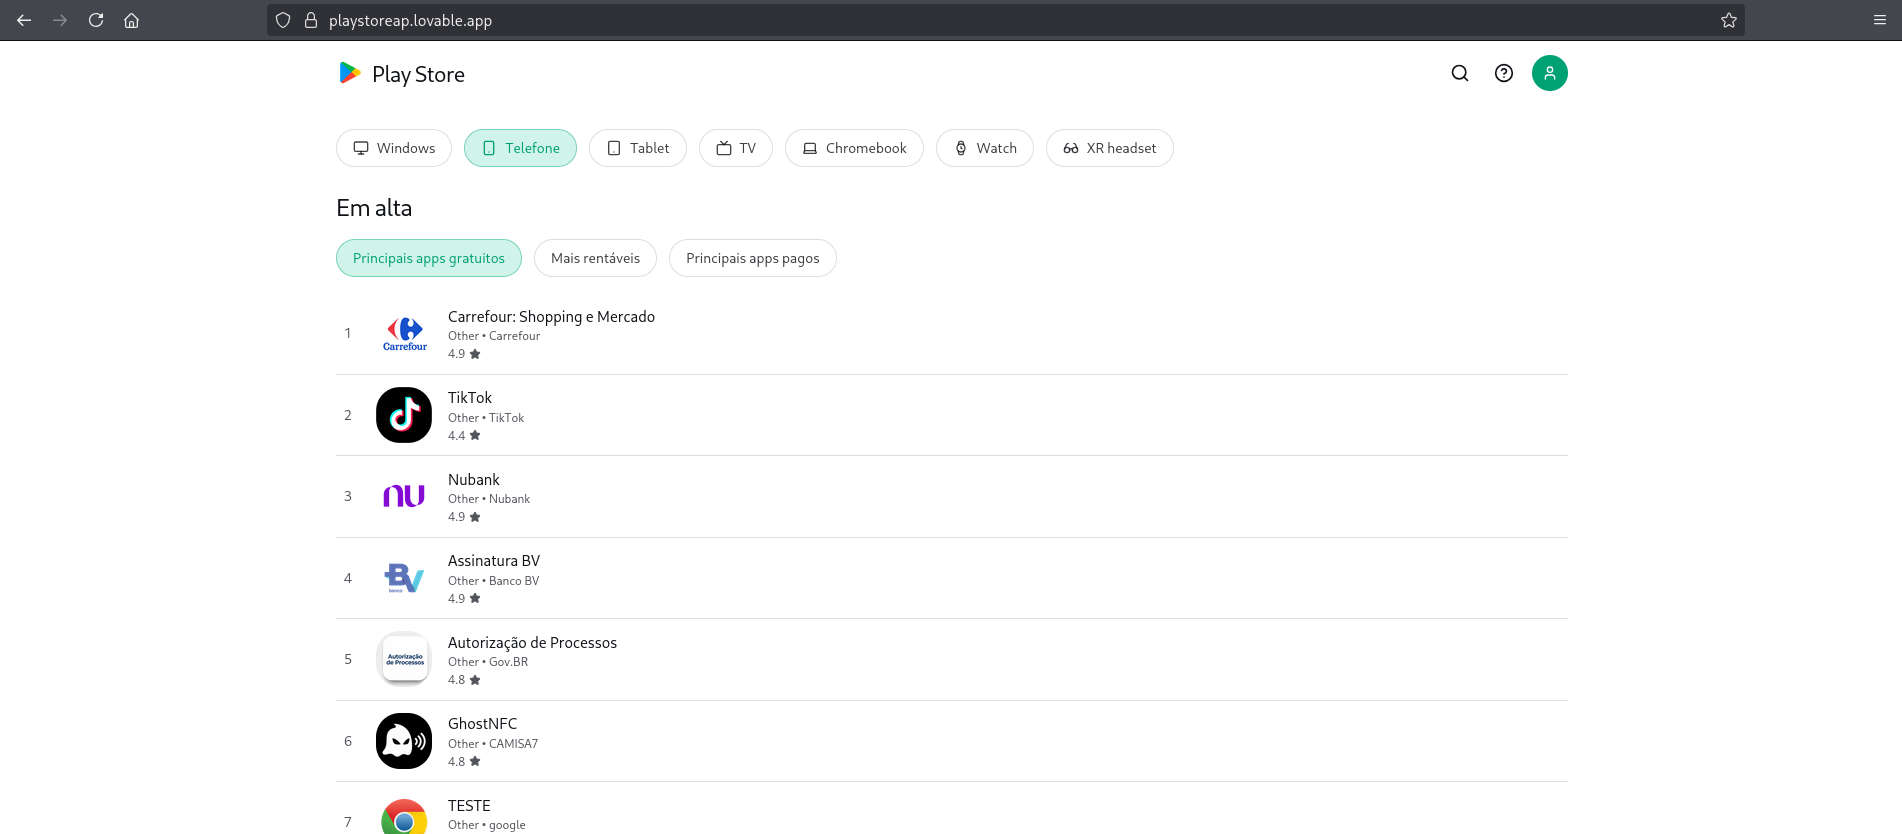Focus the address bar URL field
The height and width of the screenshot is (834, 1902).
(x=1005, y=20)
